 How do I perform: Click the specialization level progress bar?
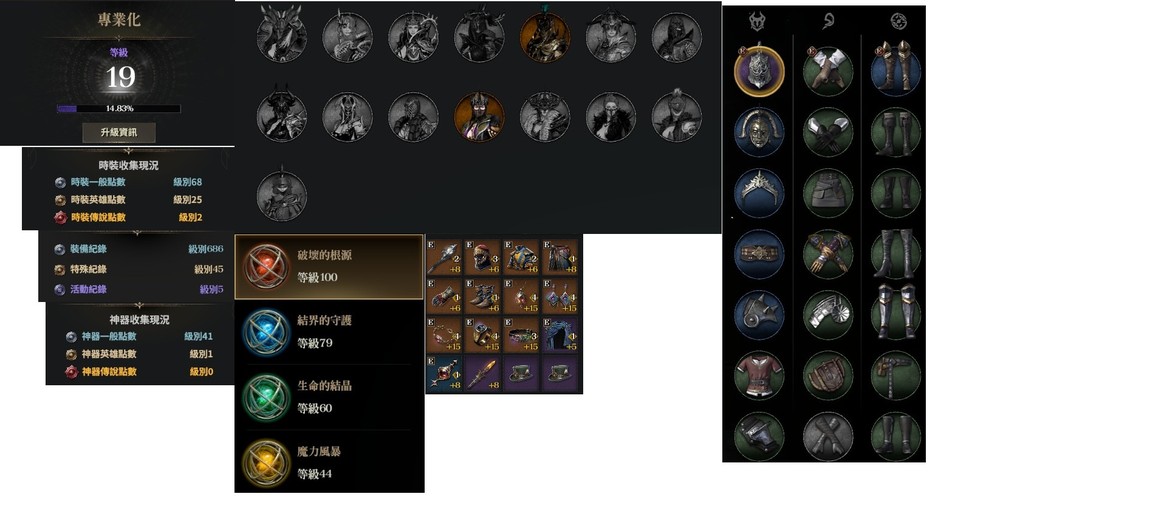[x=119, y=108]
